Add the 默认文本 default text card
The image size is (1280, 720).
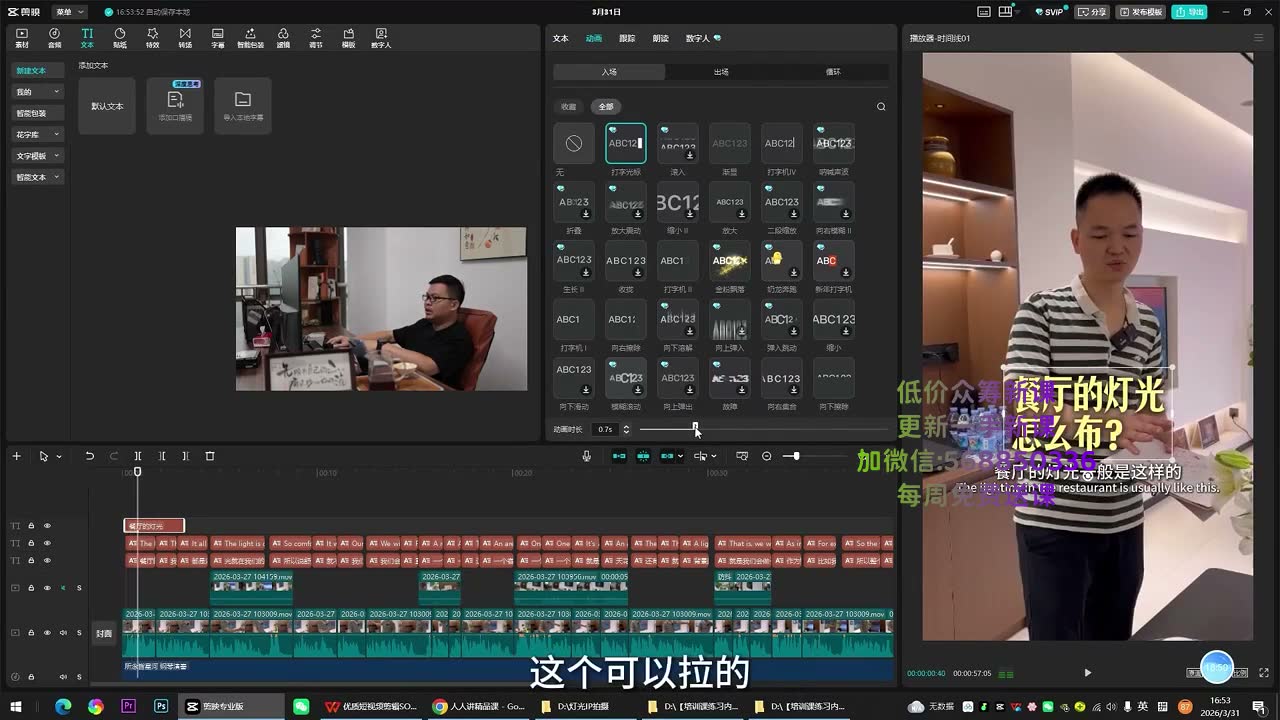[x=107, y=106]
